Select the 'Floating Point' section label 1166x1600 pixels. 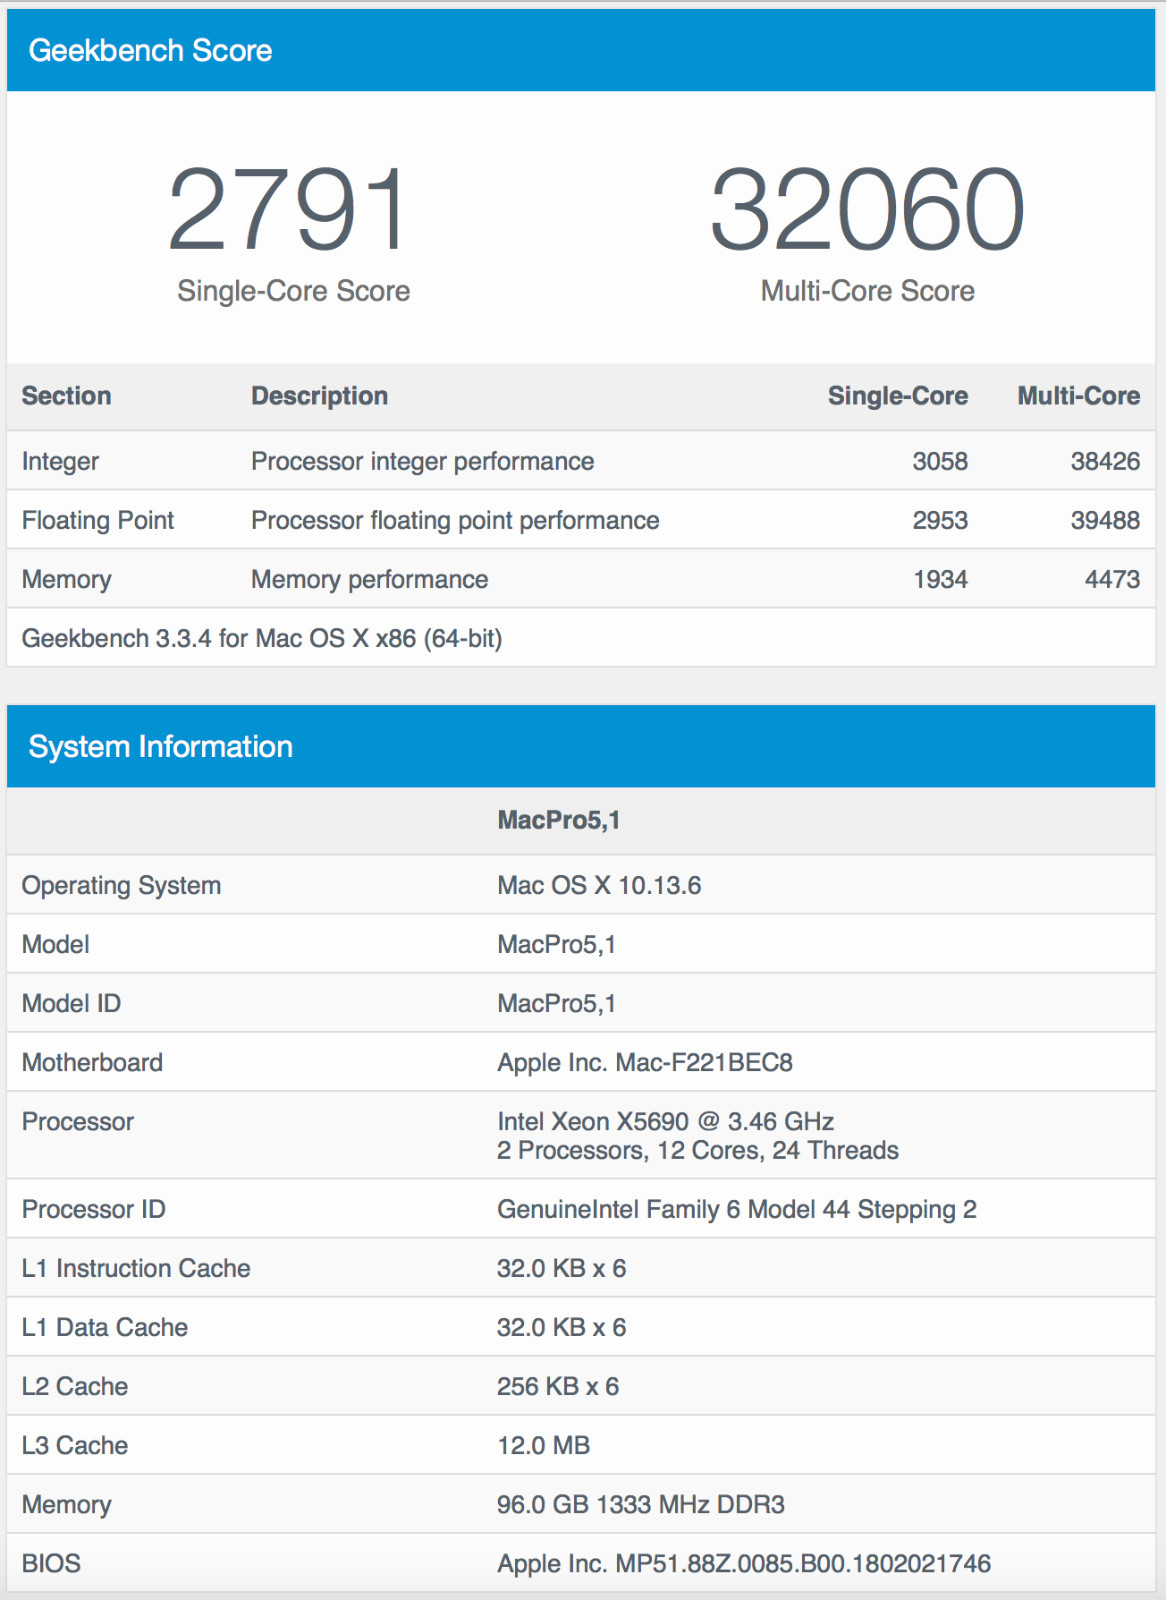point(98,521)
